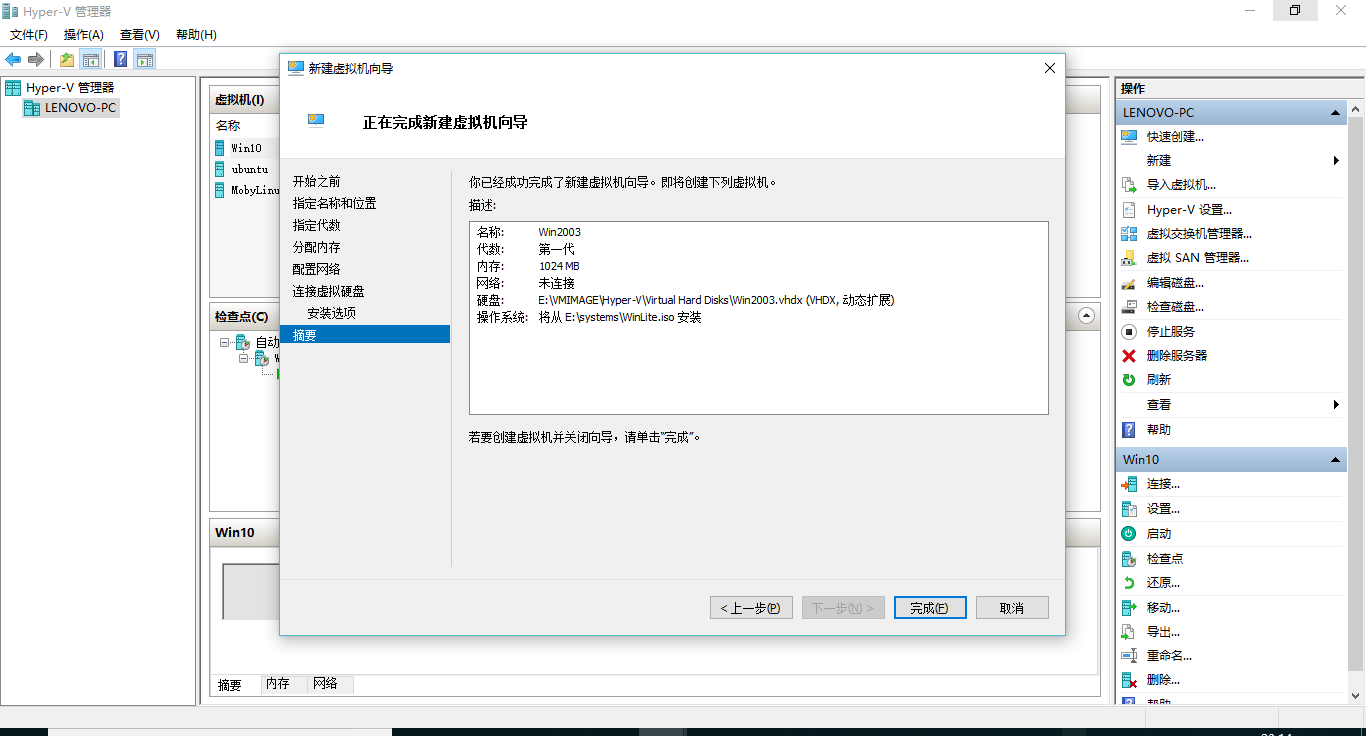Click round collapse button of 检查点 pane
1366x736 pixels.
pyautogui.click(x=1087, y=316)
